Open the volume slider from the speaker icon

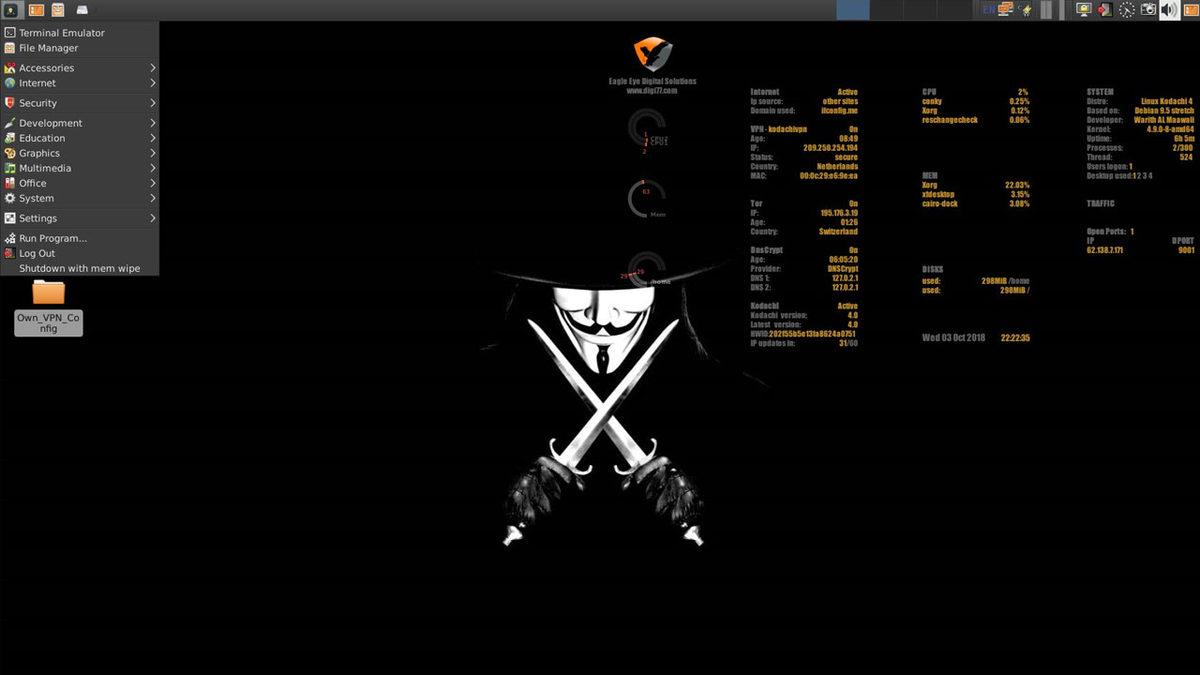point(1168,9)
